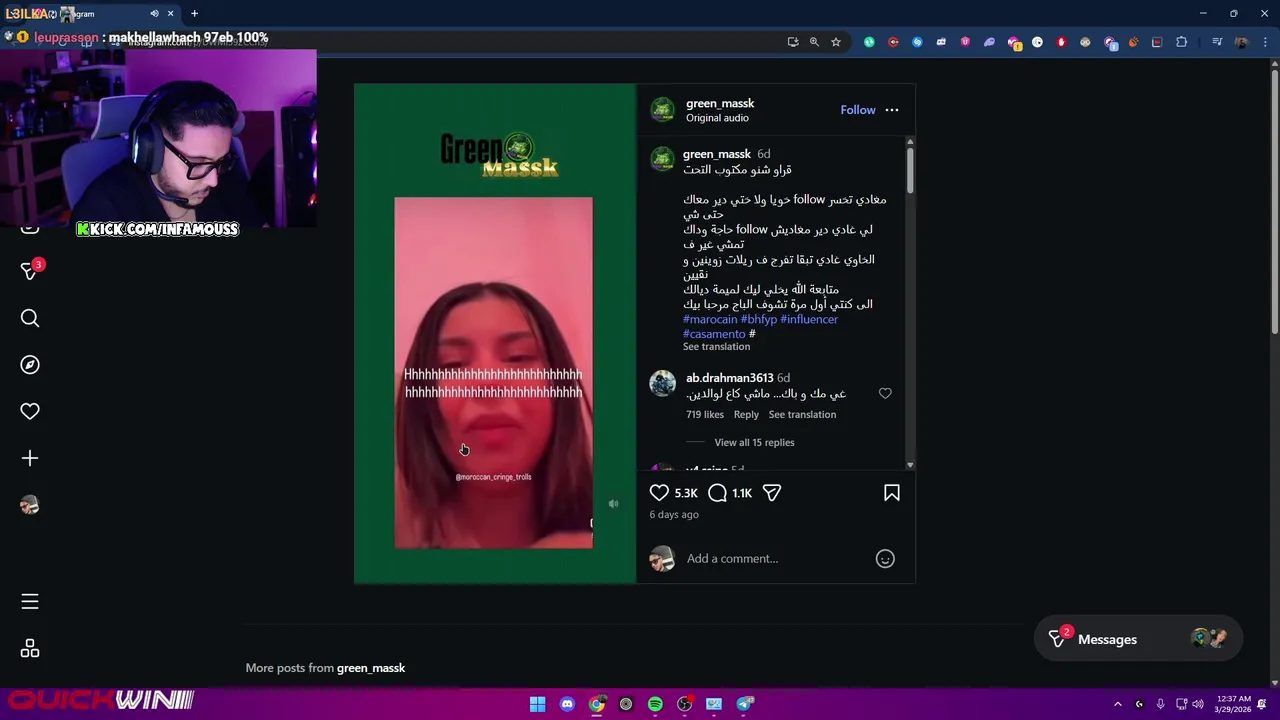This screenshot has width=1280, height=720.
Task: Mute the Instagram browser tab
Action: 154,14
